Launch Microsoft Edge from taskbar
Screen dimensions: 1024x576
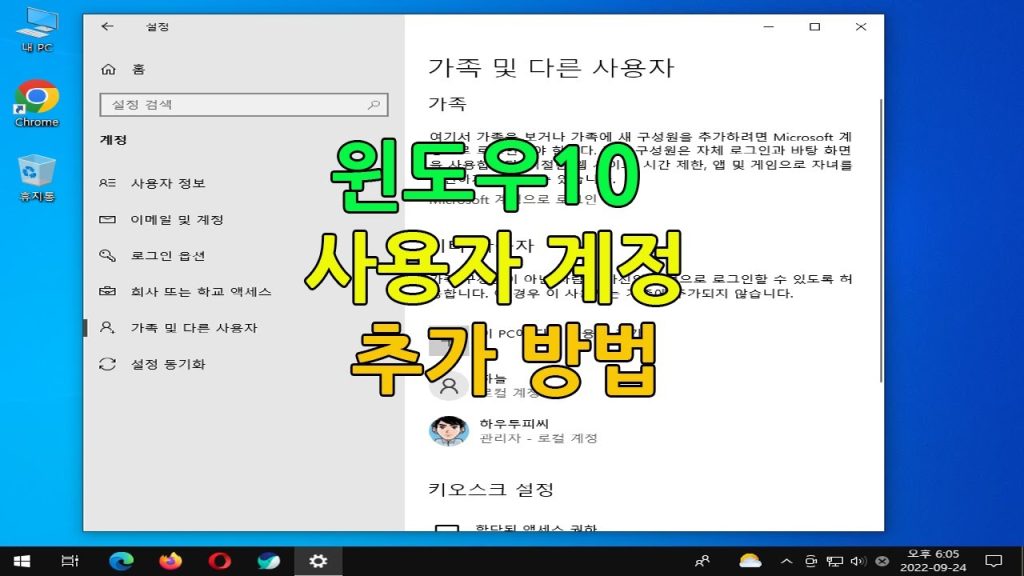(121, 561)
